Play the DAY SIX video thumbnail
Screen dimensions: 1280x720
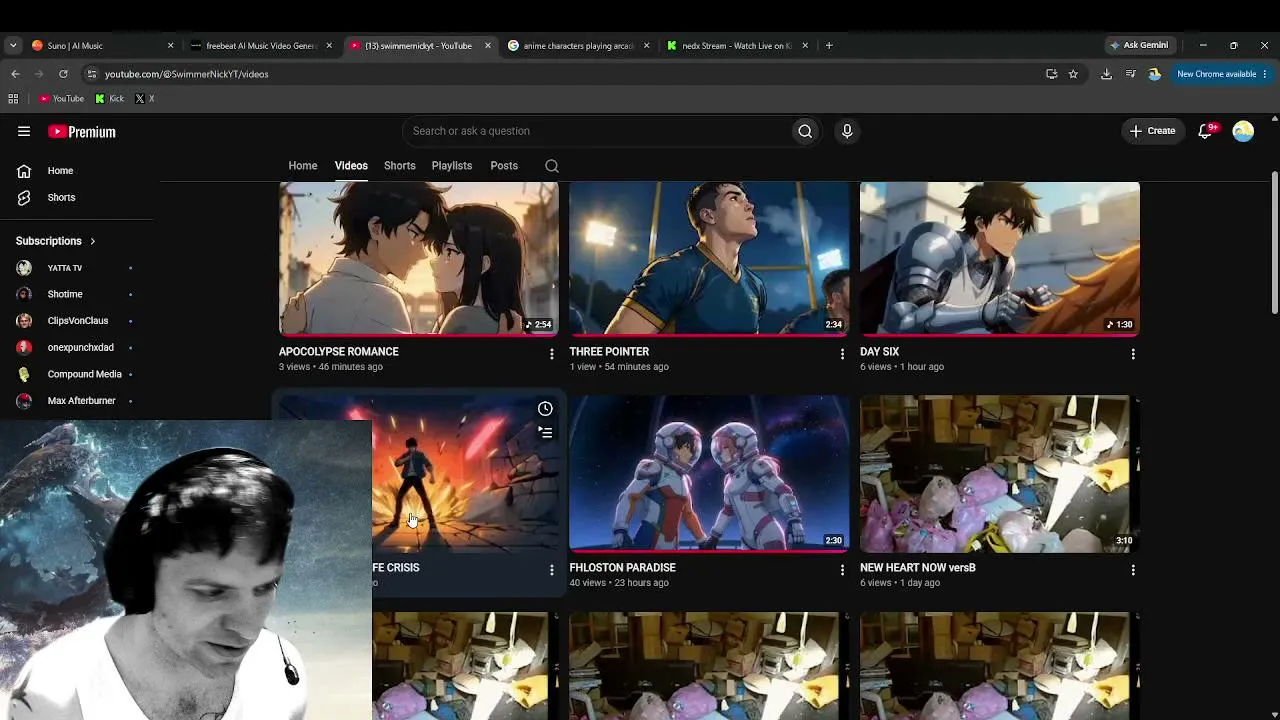pos(1000,258)
